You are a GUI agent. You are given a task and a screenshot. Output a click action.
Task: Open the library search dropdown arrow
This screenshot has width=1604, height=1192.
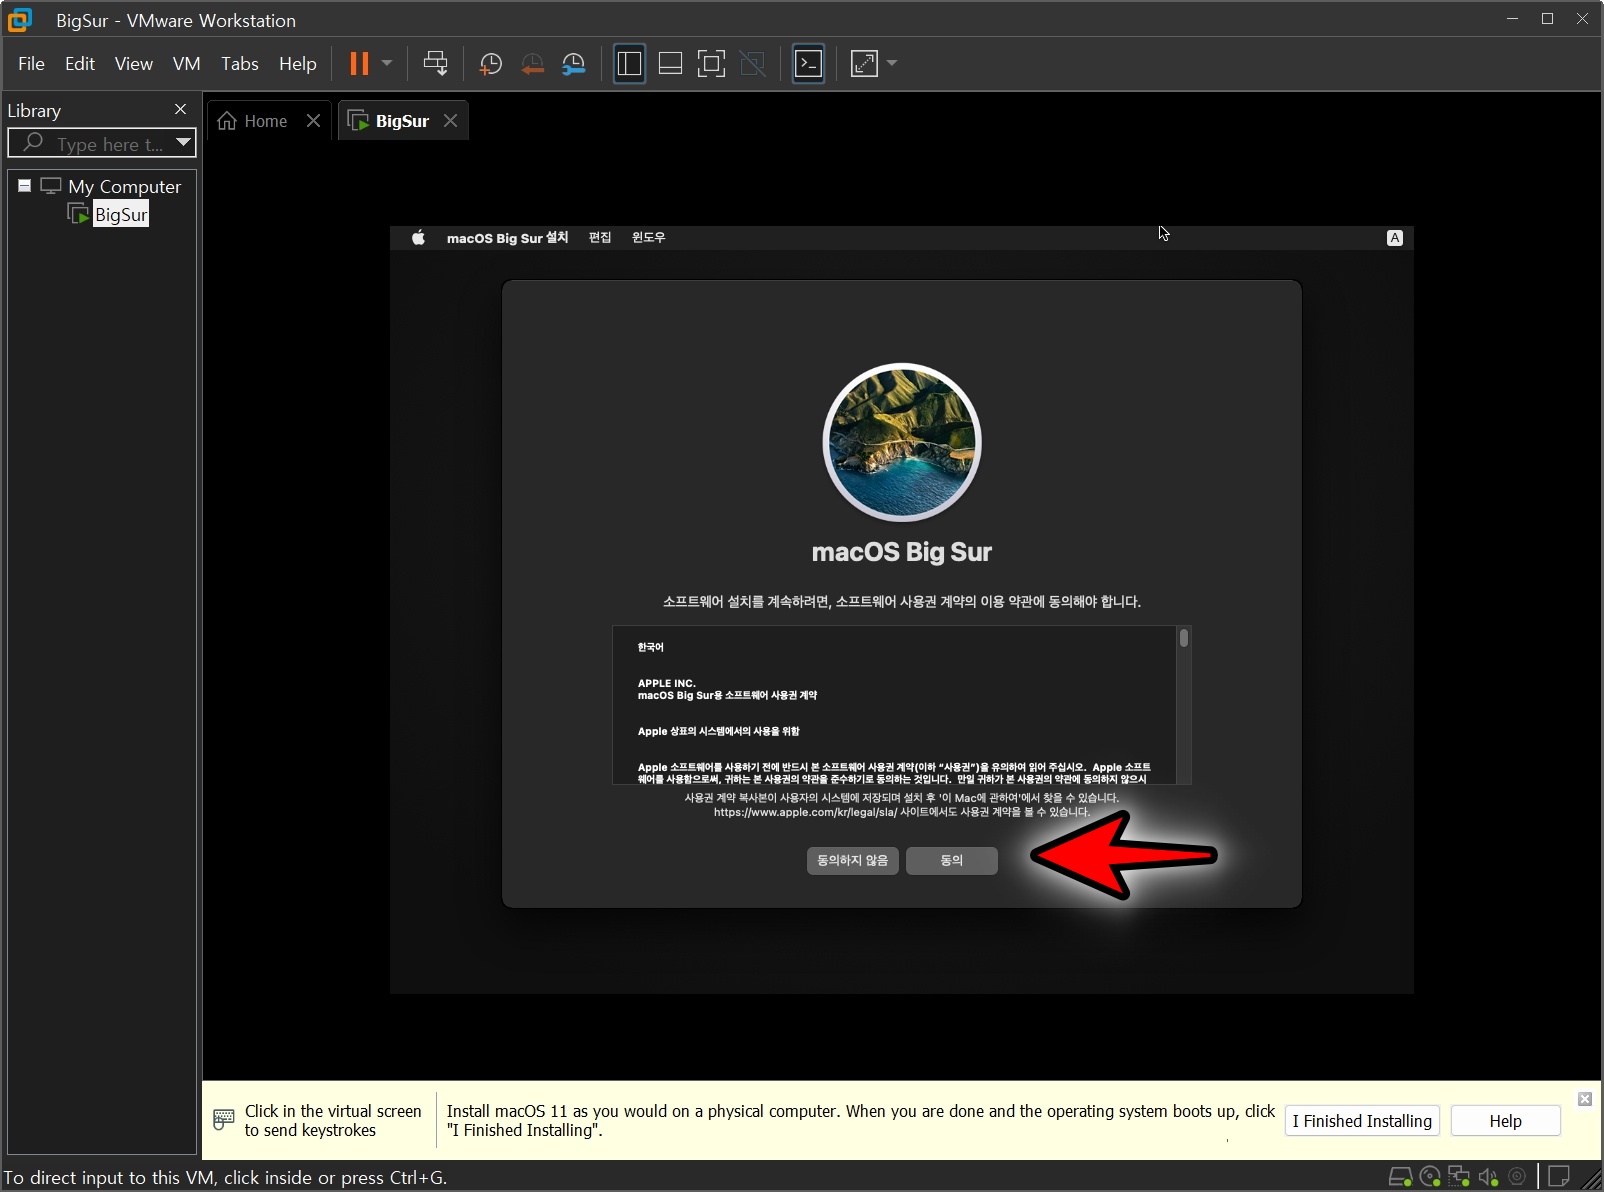[183, 143]
